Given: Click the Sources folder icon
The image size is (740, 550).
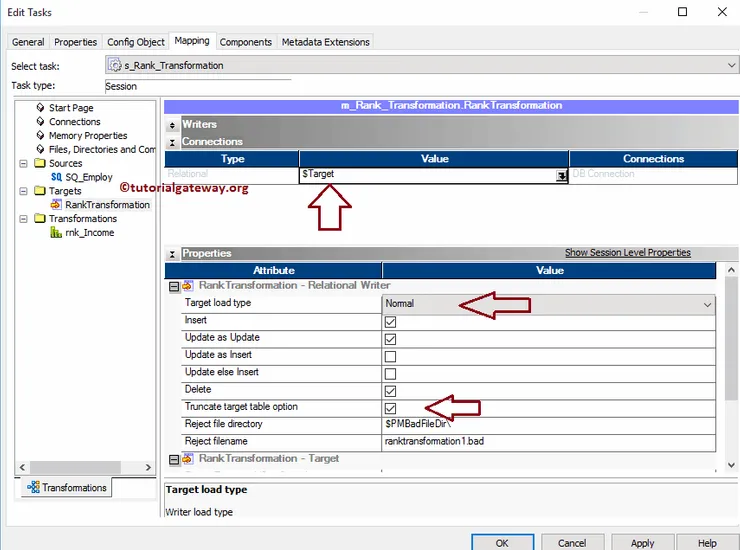Looking at the screenshot, I should pyautogui.click(x=39, y=163).
